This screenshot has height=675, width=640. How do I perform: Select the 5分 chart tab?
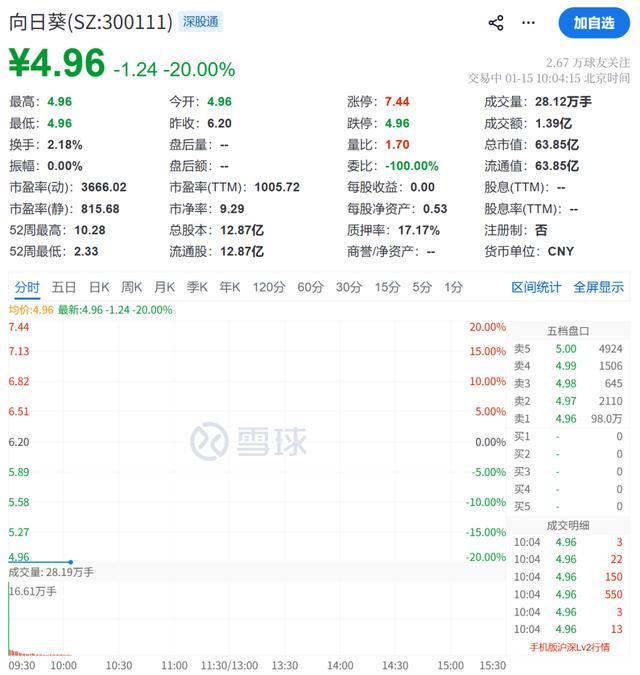click(x=422, y=287)
